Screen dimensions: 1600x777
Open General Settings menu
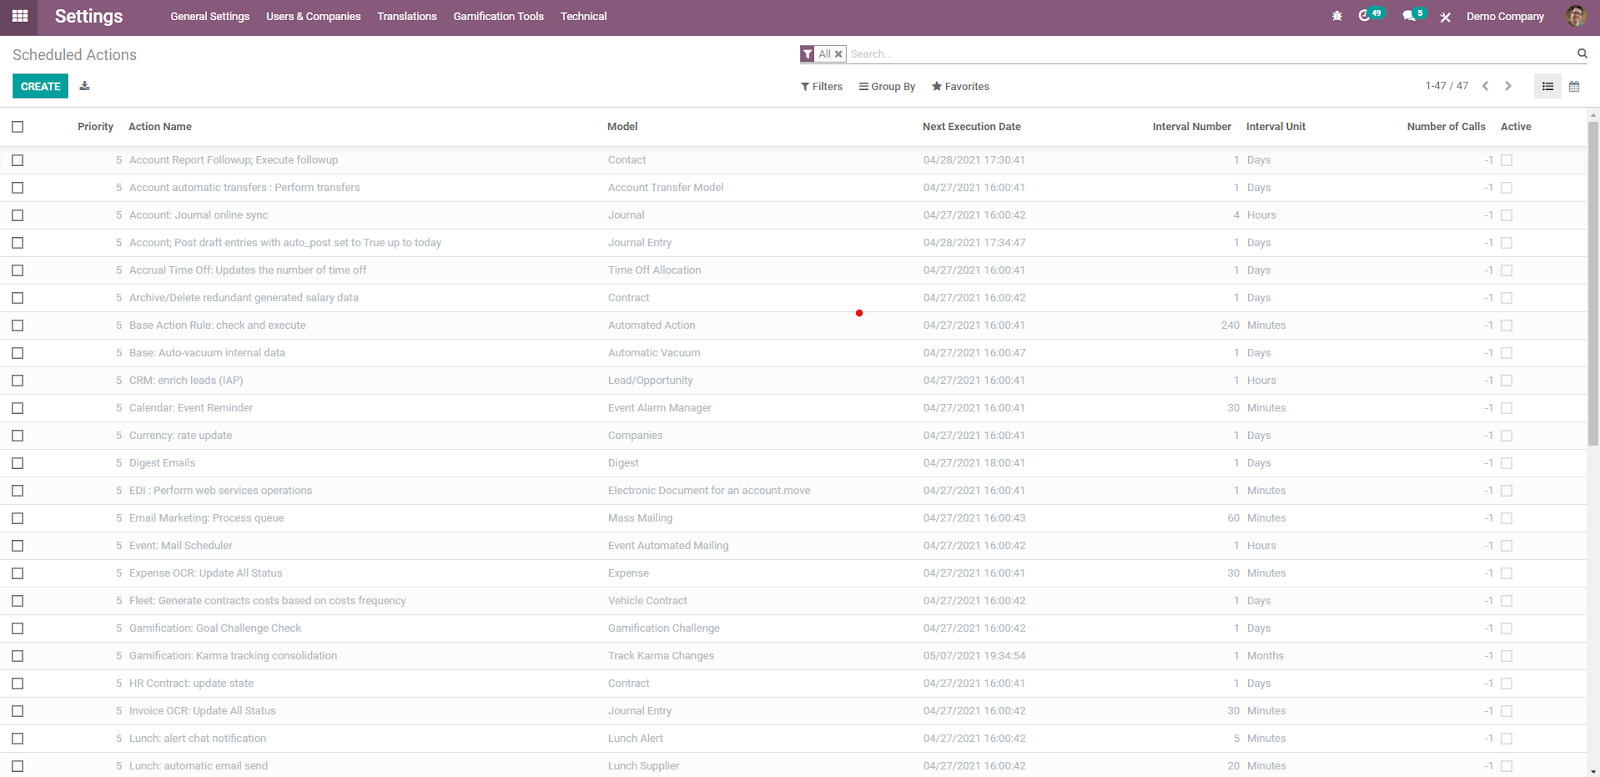(x=210, y=16)
